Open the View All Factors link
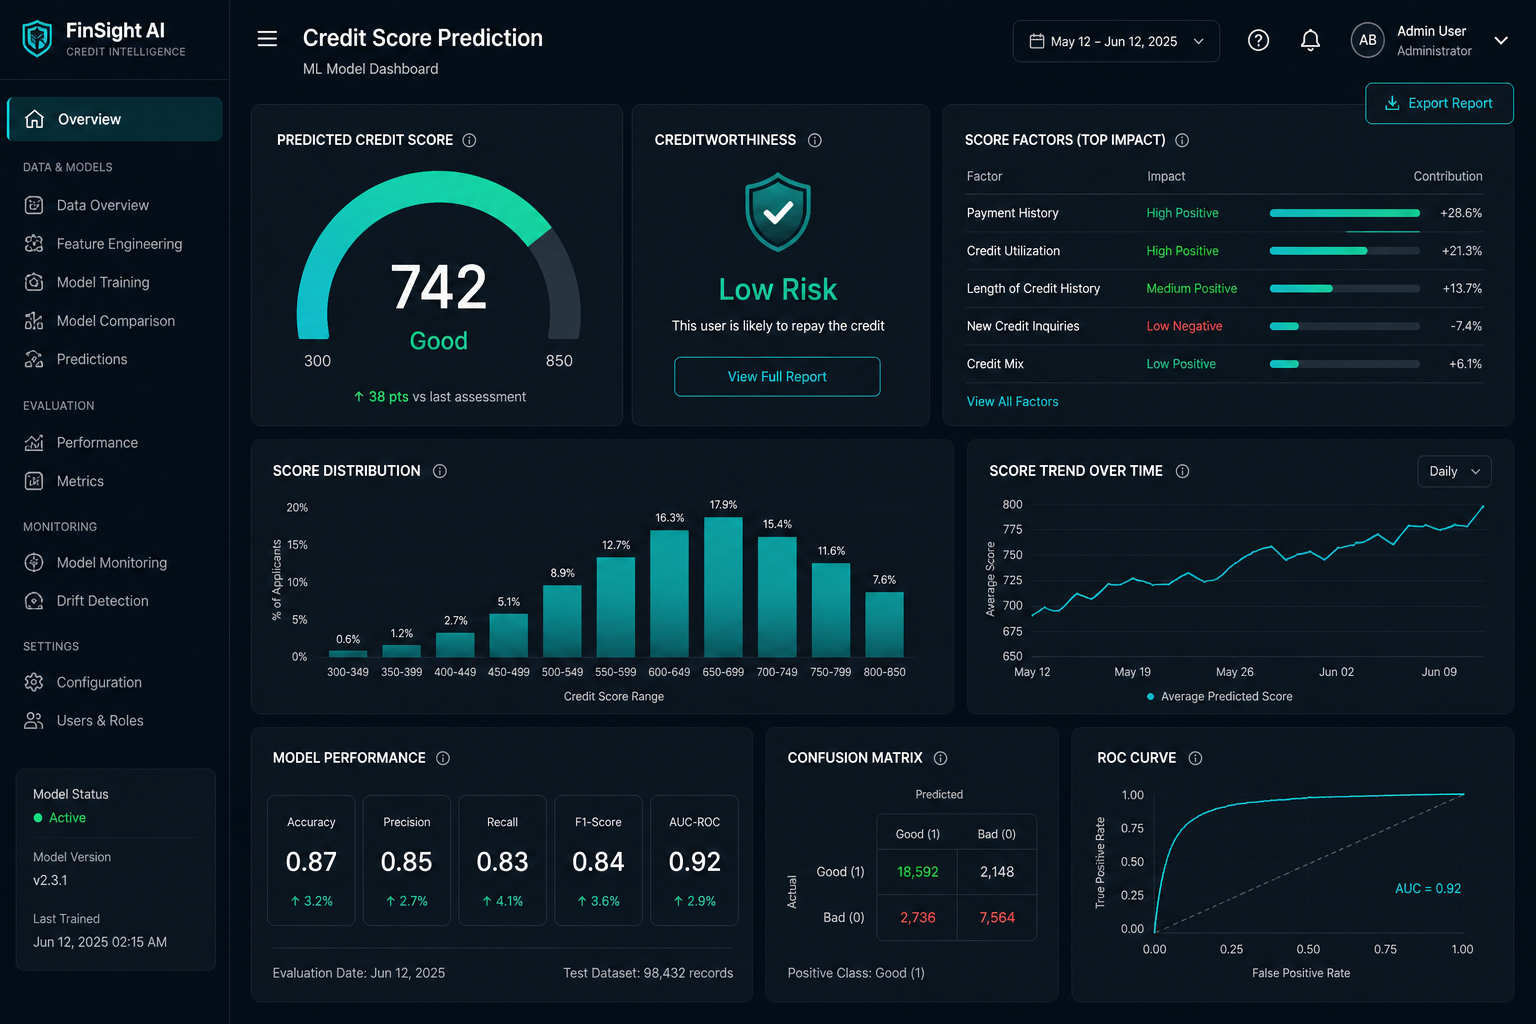The height and width of the screenshot is (1024, 1536). [1012, 401]
